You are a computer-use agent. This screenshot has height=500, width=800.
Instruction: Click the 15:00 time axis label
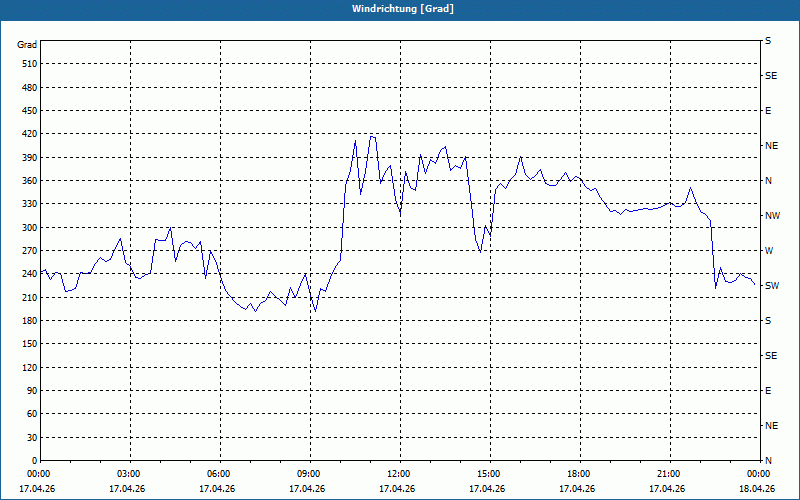tap(490, 474)
